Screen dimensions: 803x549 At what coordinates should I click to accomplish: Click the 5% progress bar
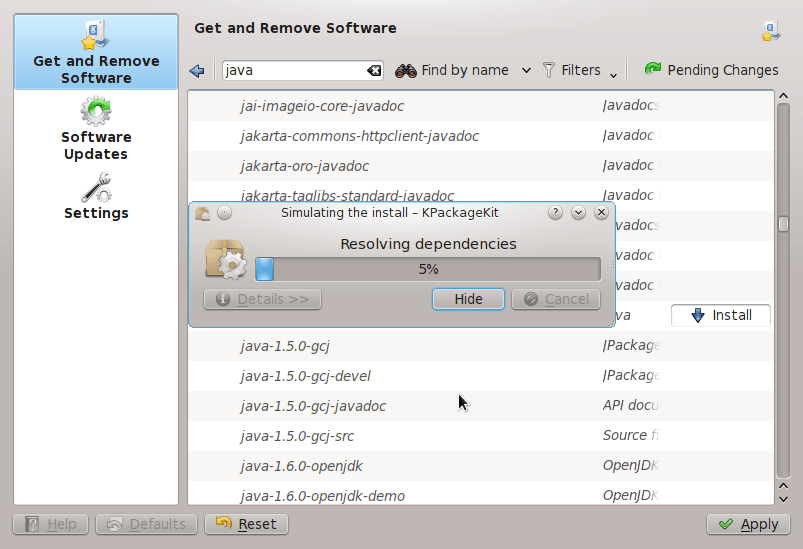tap(428, 269)
